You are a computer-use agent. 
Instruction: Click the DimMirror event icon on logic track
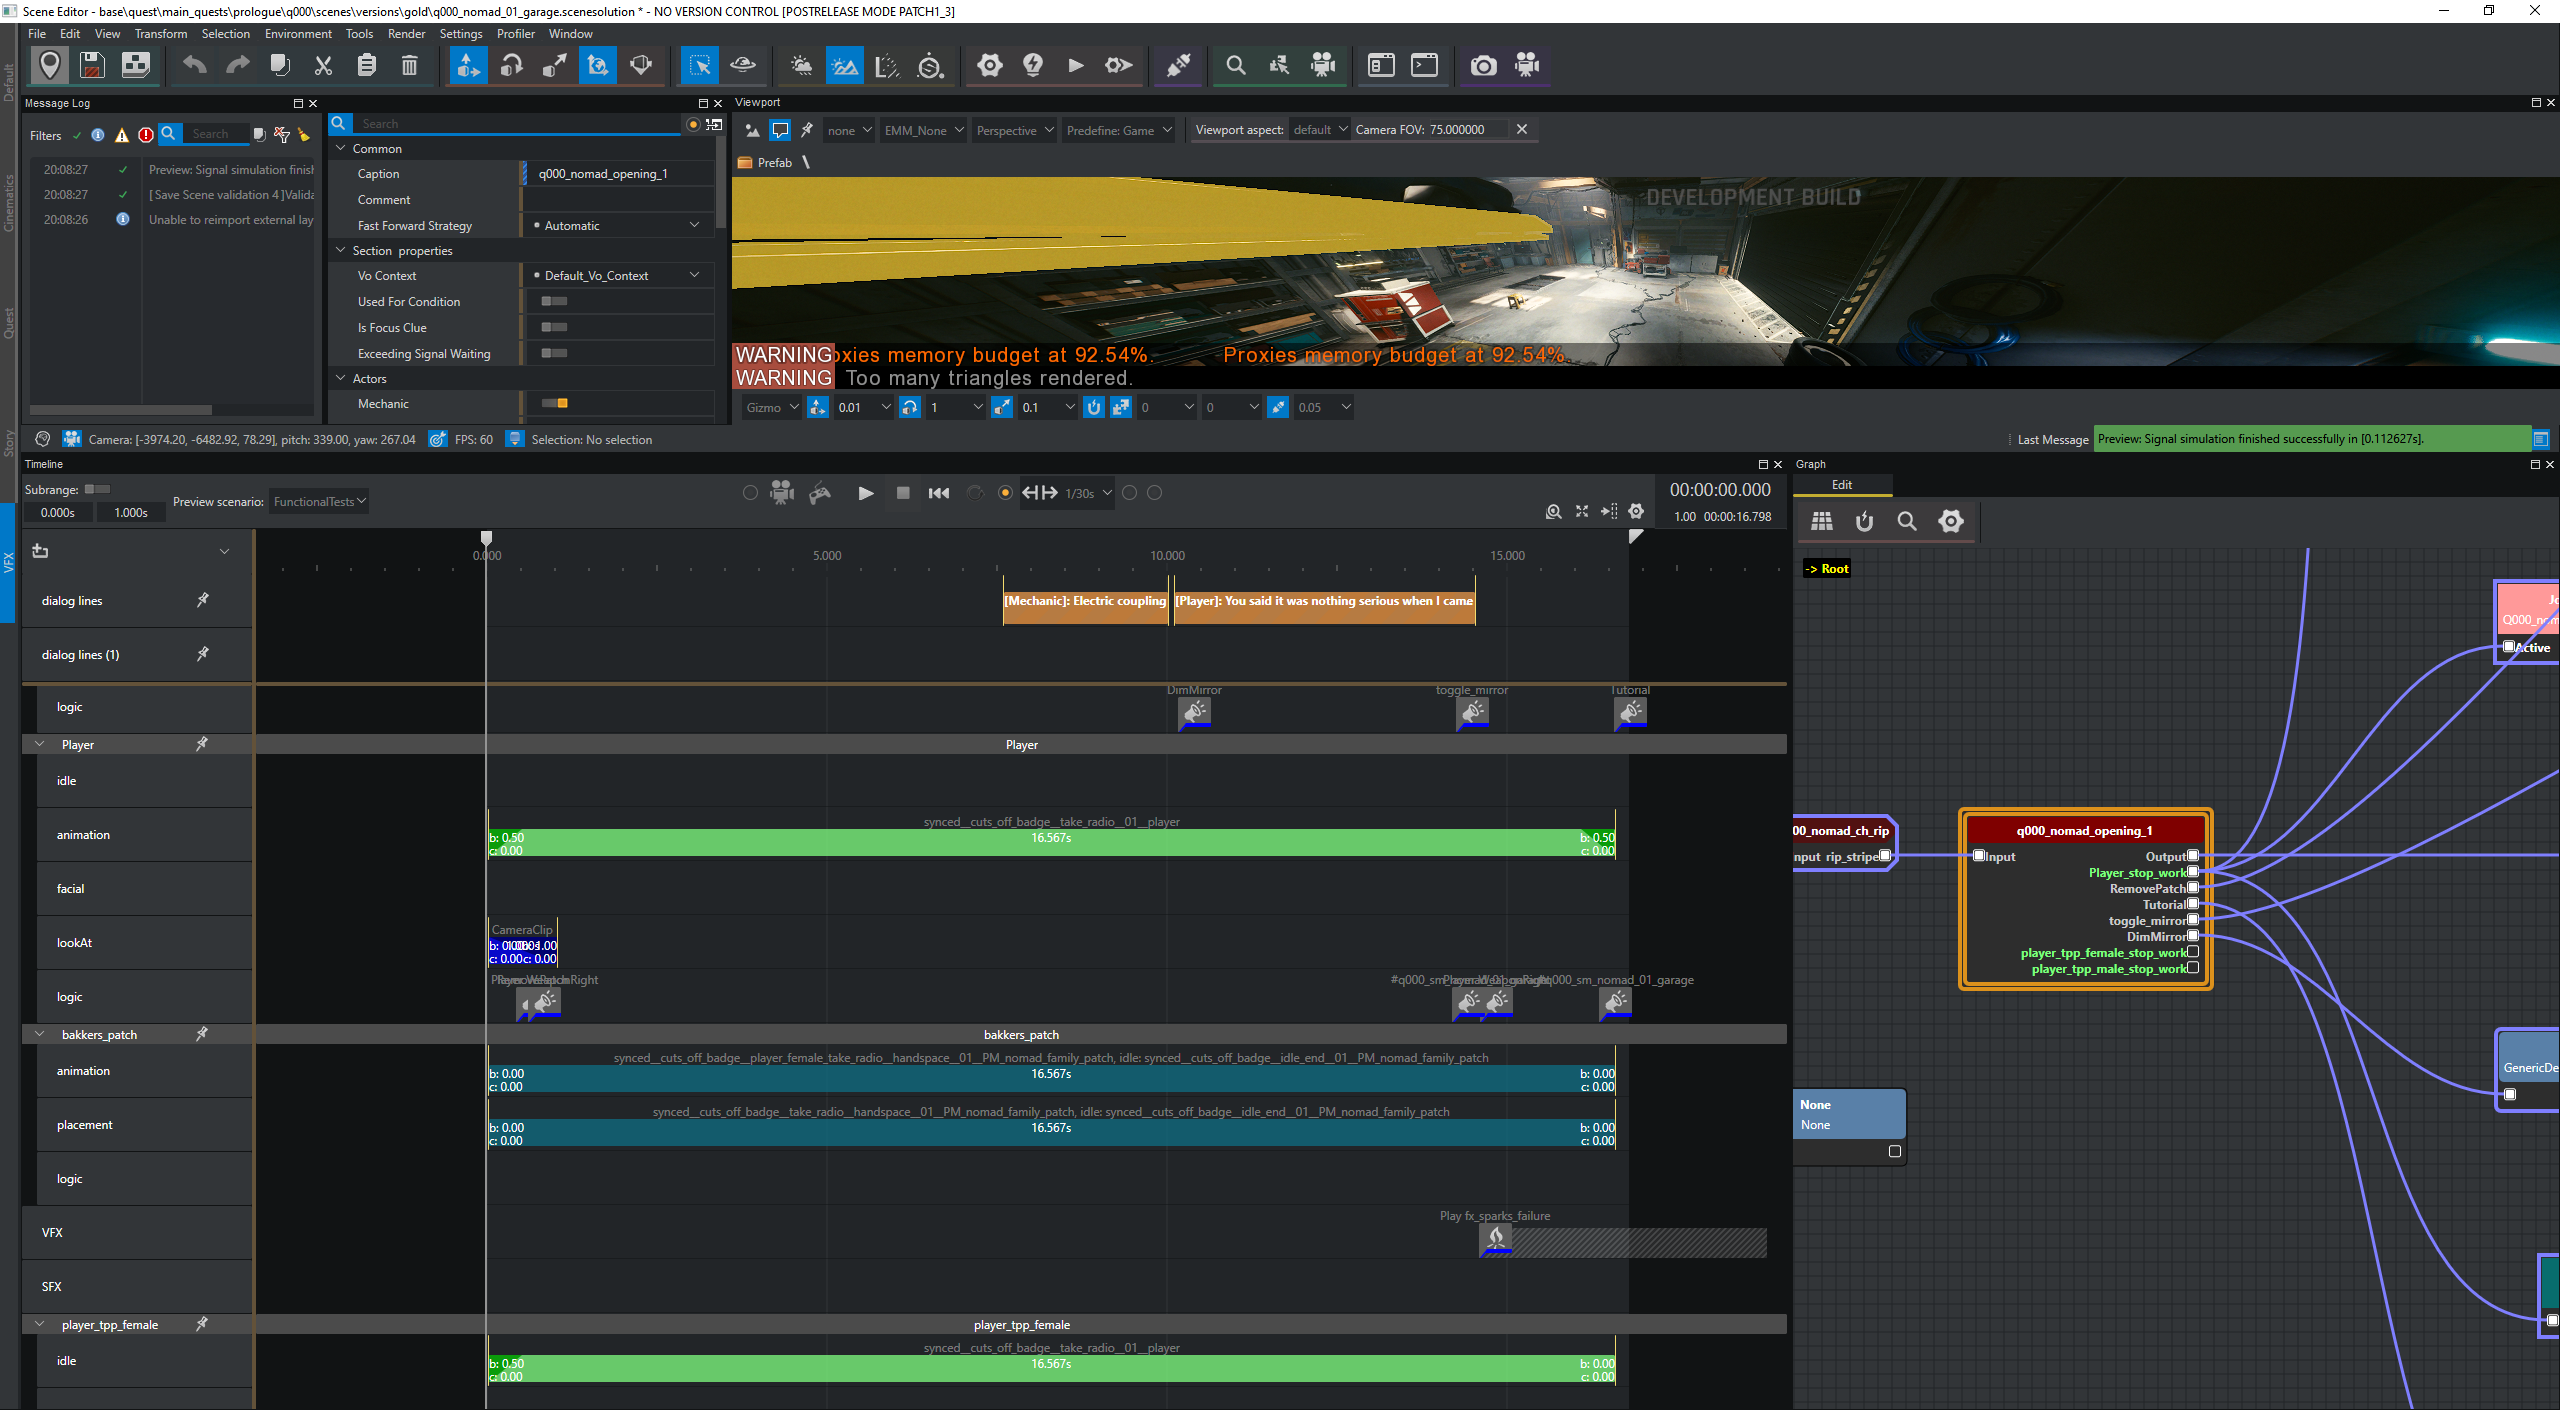tap(1195, 712)
